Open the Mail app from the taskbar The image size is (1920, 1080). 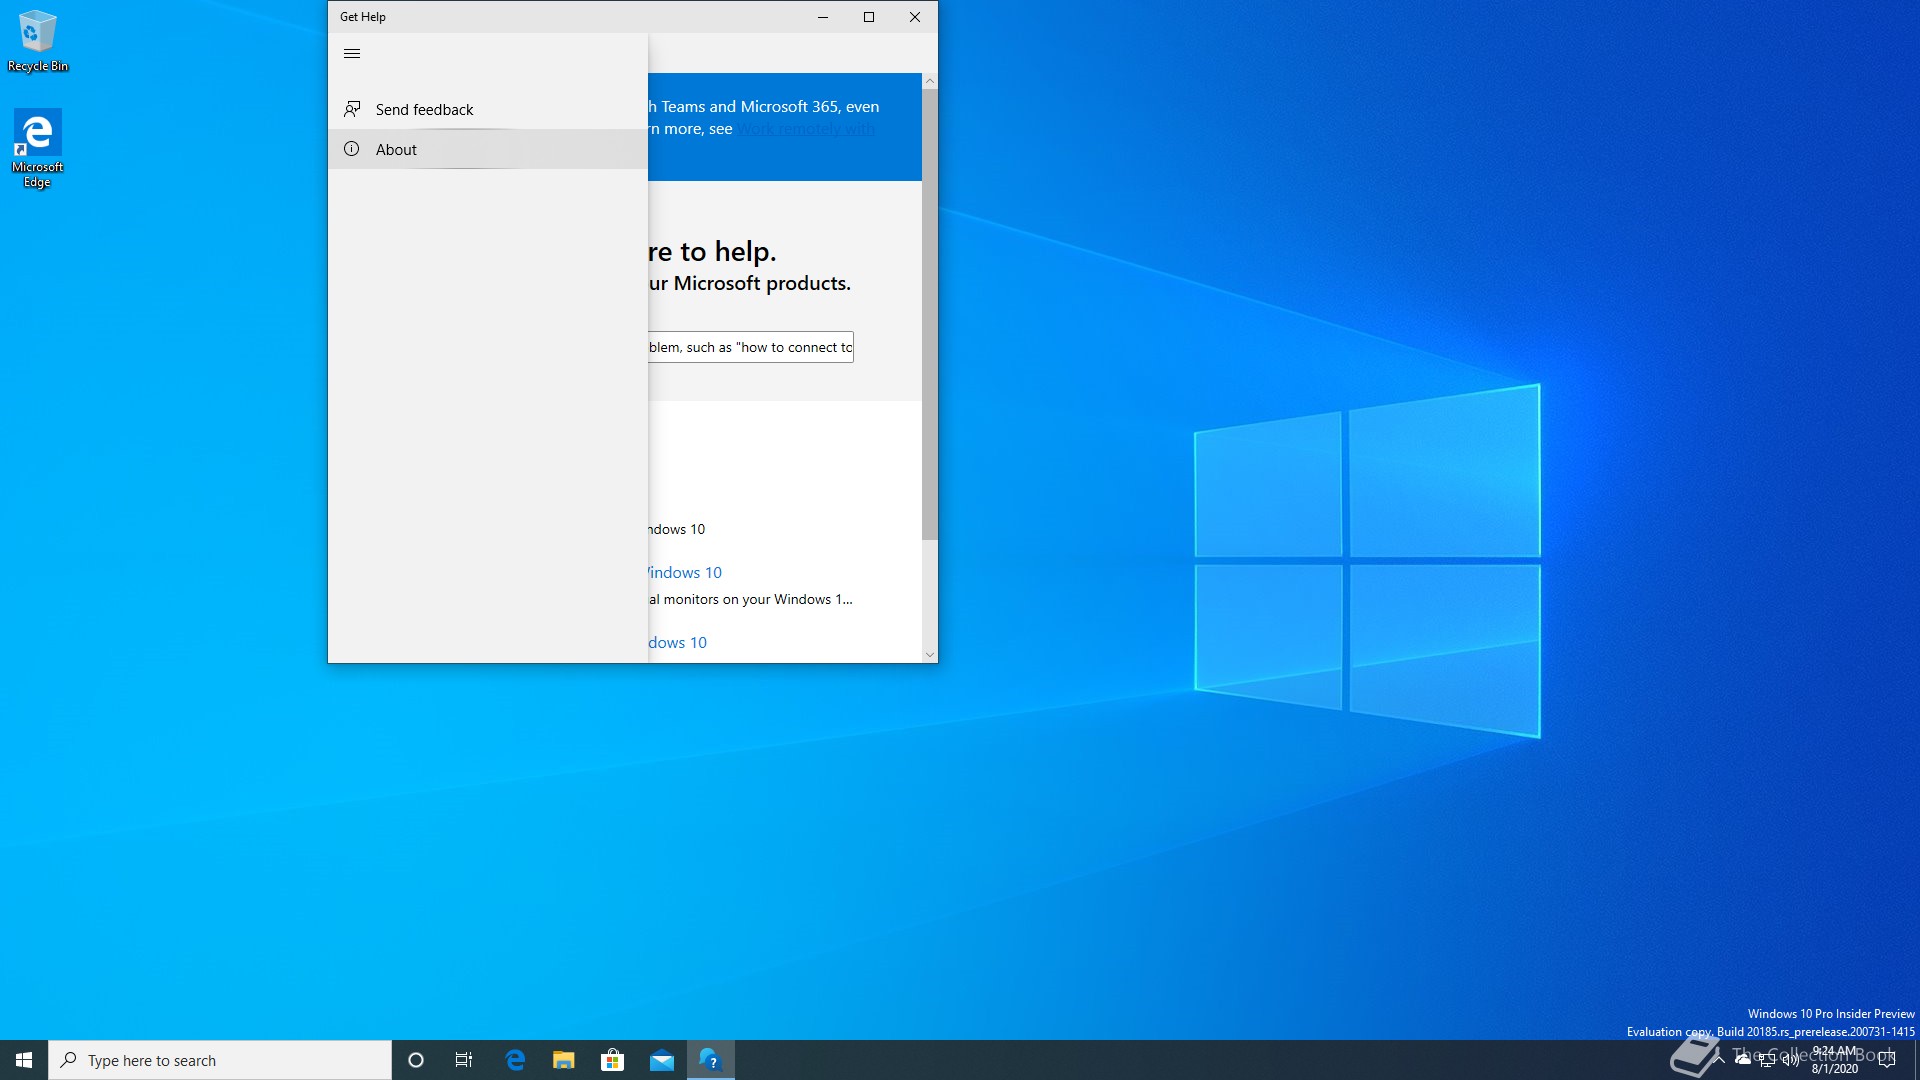pos(662,1060)
